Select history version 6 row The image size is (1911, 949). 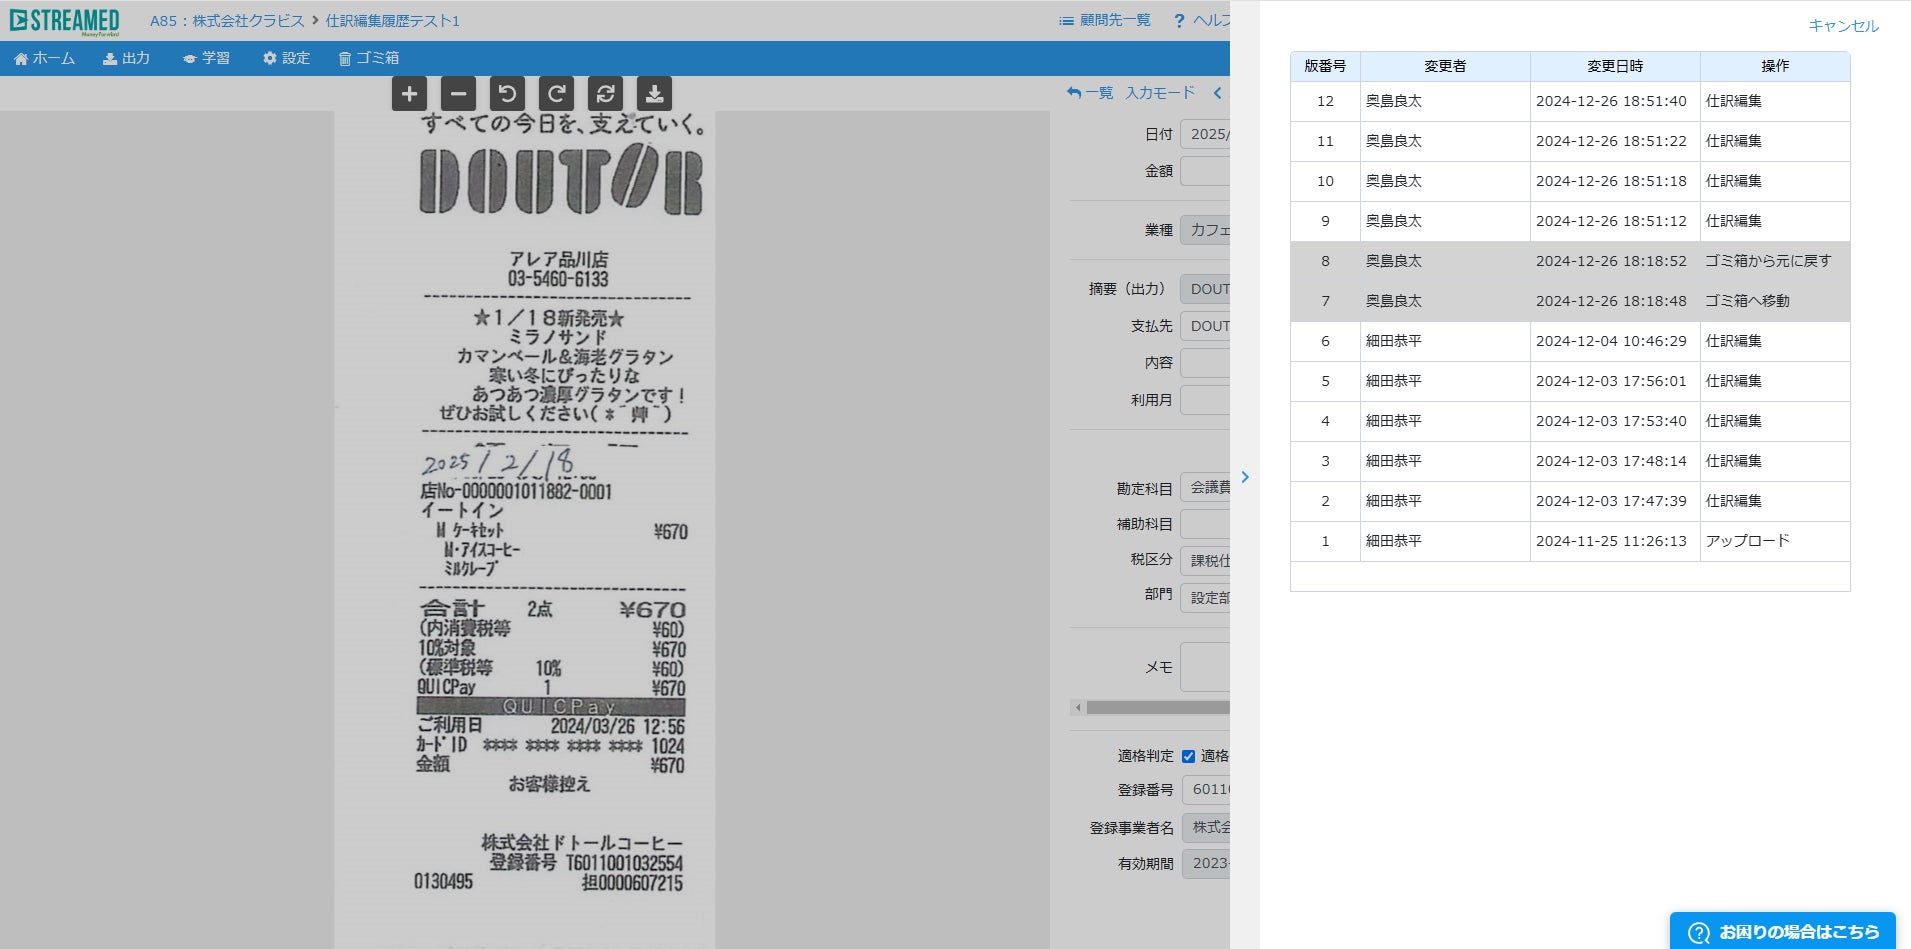tap(1570, 341)
